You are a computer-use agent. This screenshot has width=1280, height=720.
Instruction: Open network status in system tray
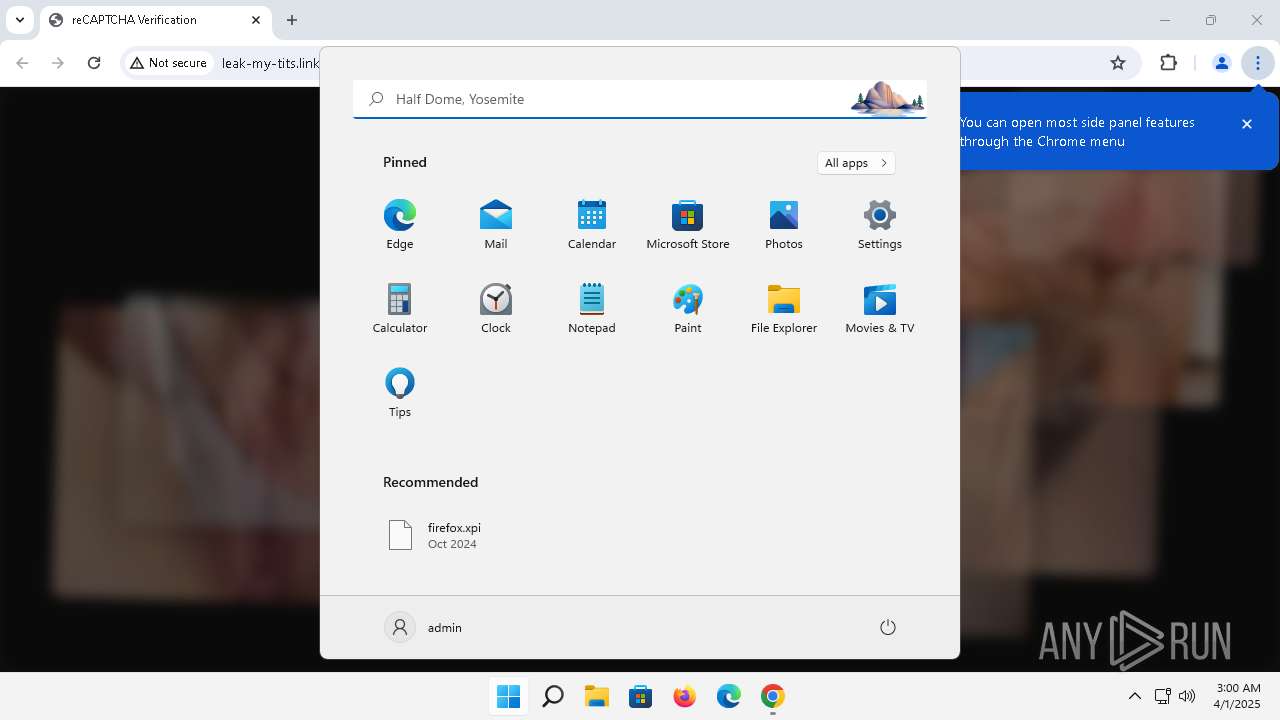(x=1162, y=696)
